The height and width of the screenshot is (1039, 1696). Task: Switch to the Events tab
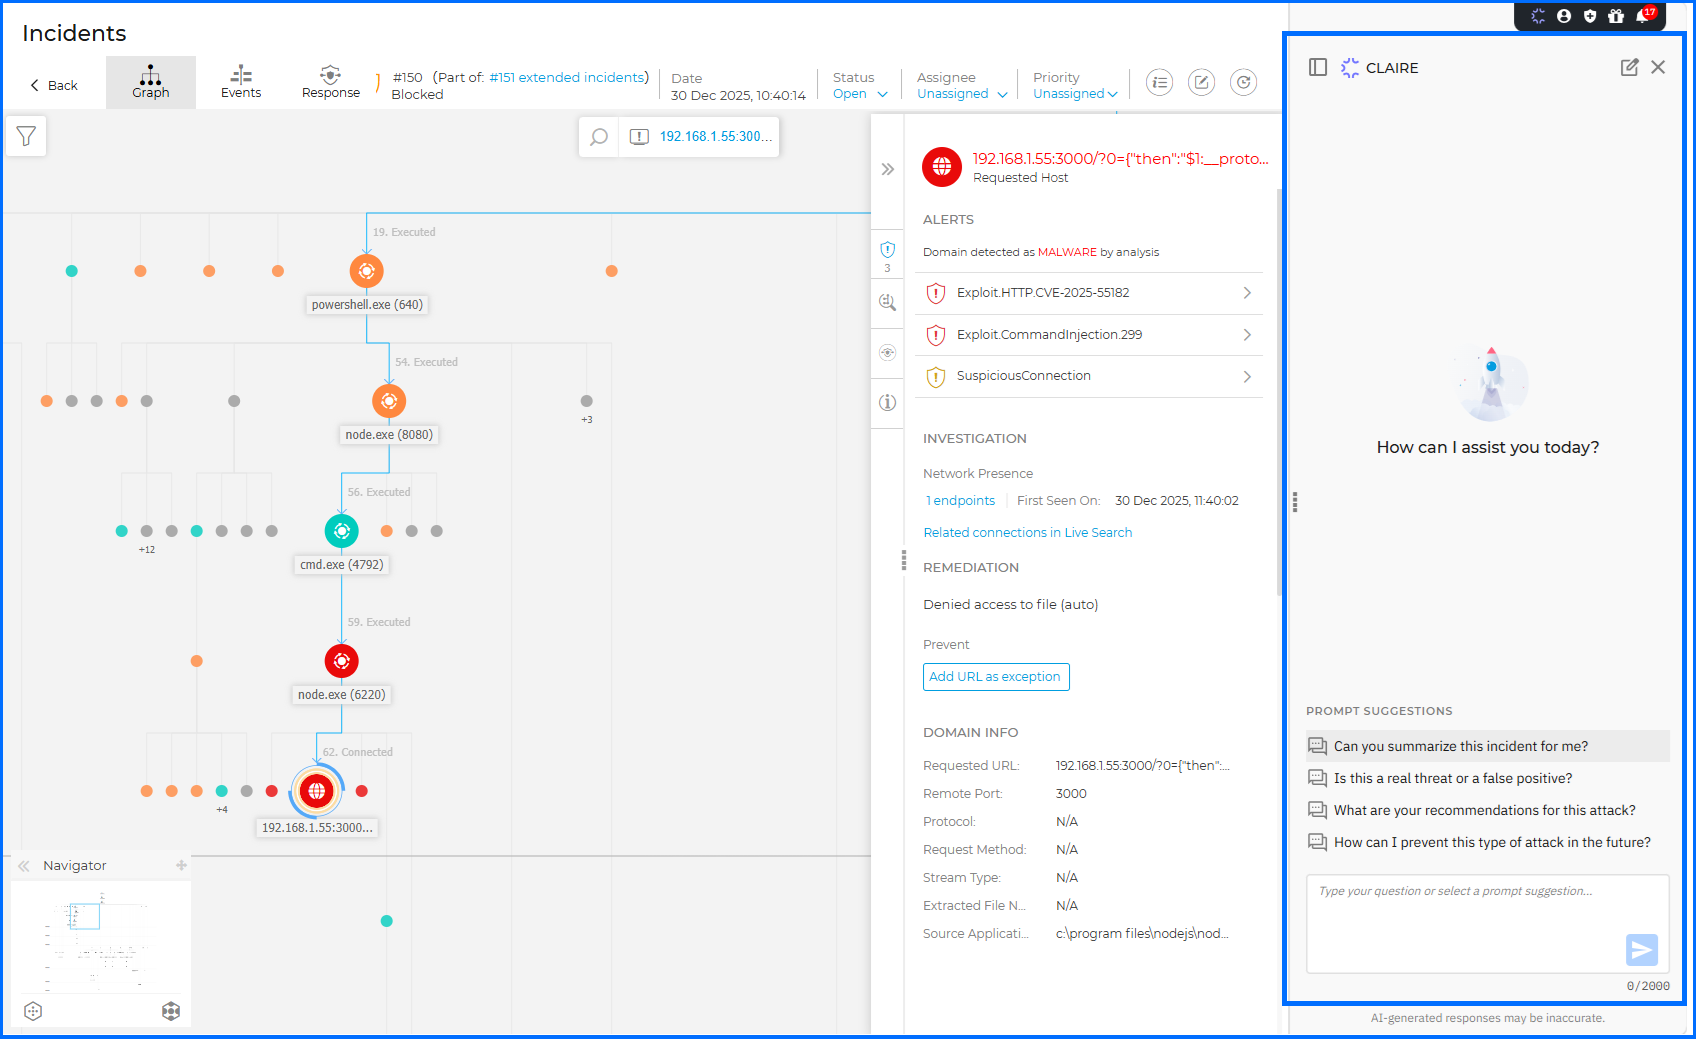tap(241, 82)
